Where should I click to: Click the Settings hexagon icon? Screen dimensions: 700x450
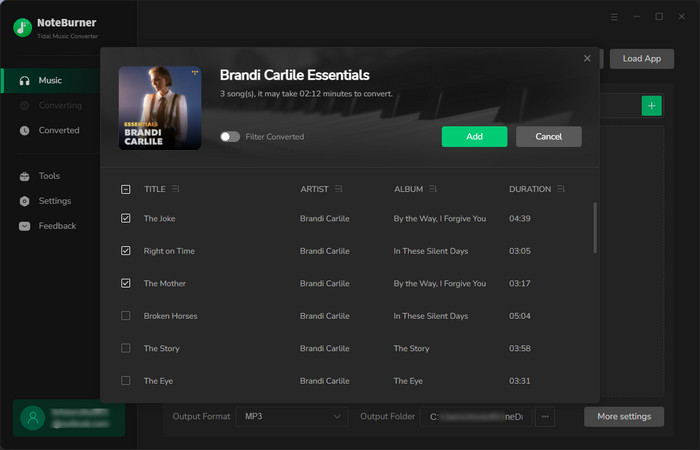(25, 201)
